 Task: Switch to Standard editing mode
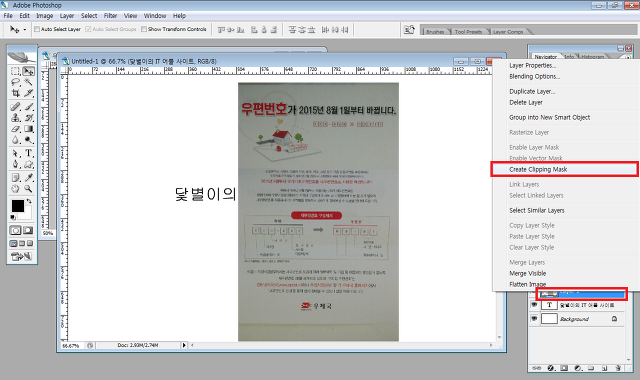coord(16,231)
